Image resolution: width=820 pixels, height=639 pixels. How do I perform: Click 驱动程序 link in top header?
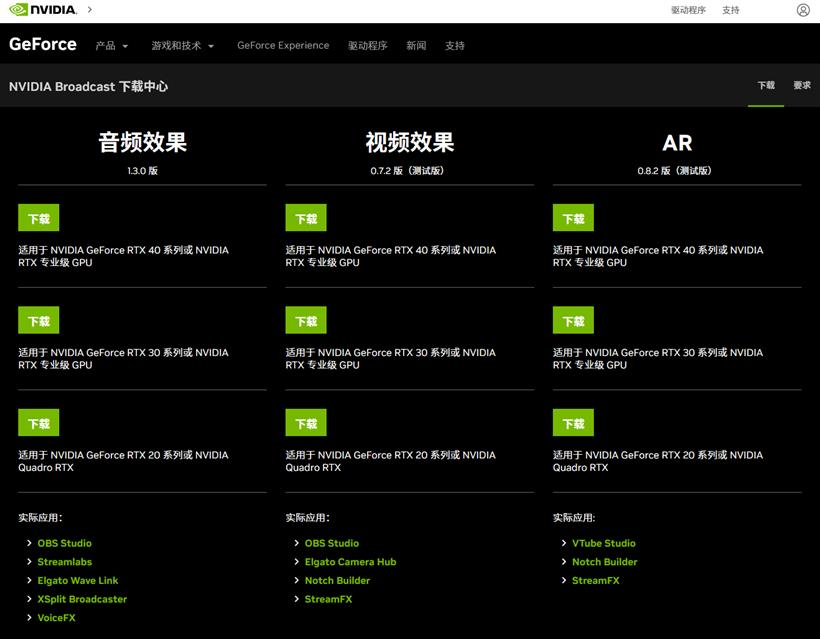[688, 10]
